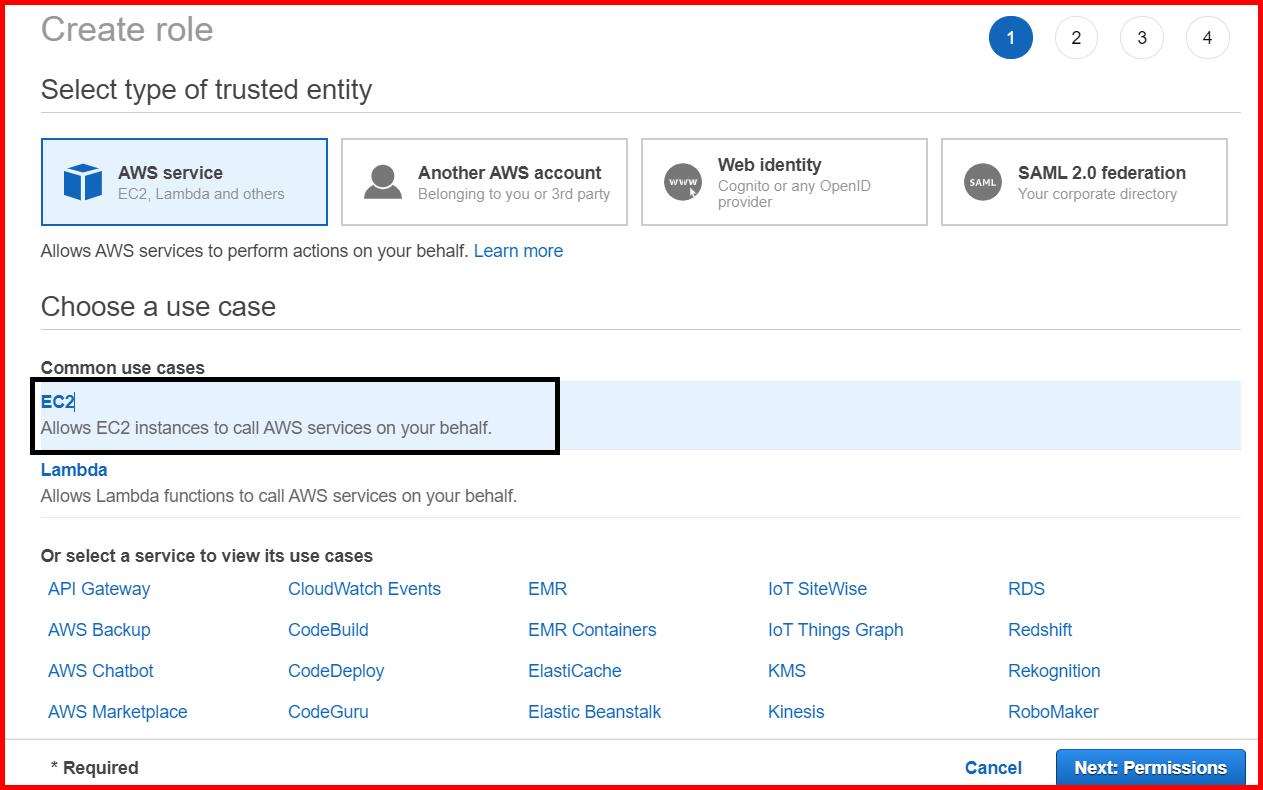
Task: Select the CodeBuild service
Action: click(x=328, y=630)
